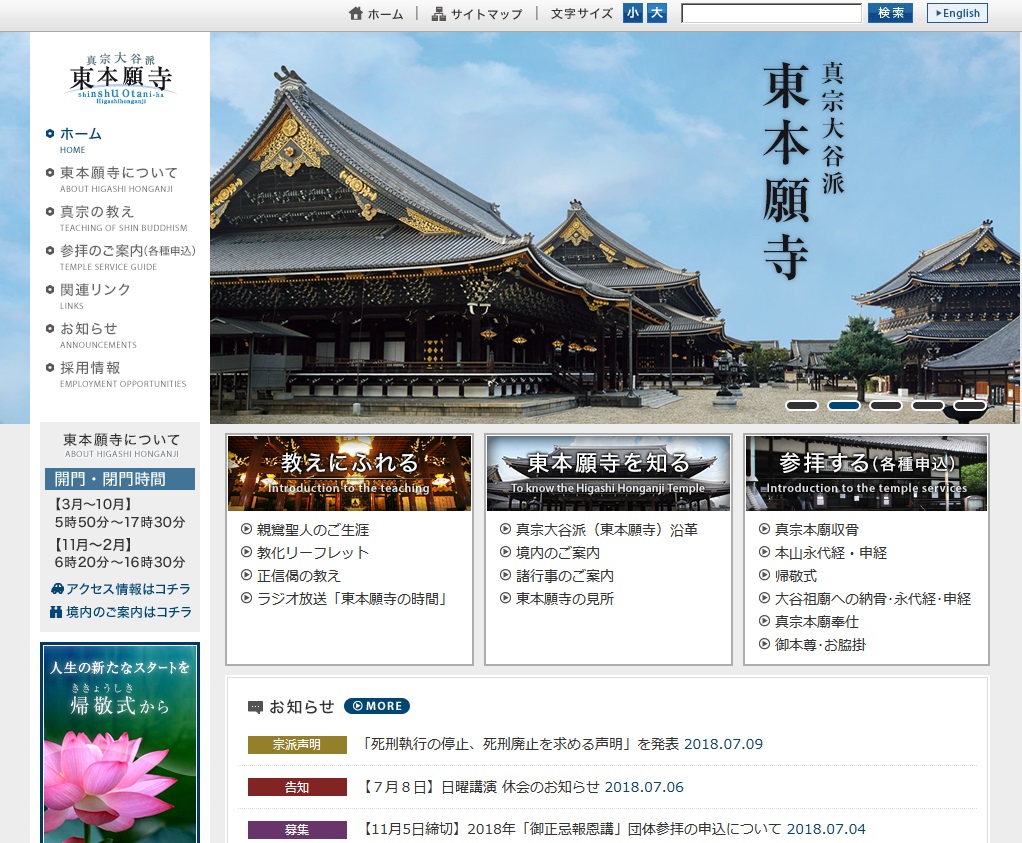Open 帰敬式 link in right panel
The image size is (1022, 843).
(795, 576)
